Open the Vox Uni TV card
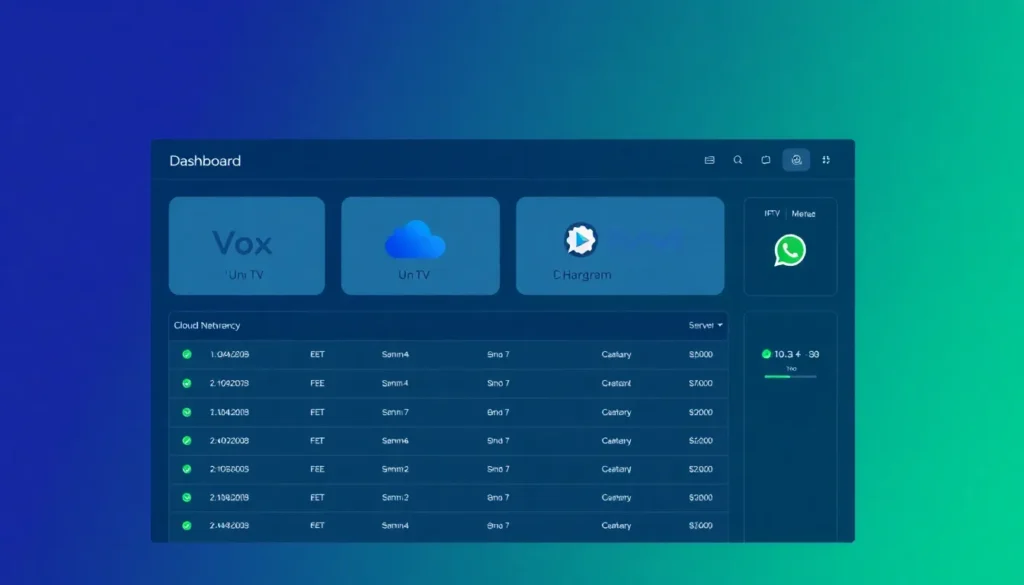The height and width of the screenshot is (585, 1024). coord(246,246)
